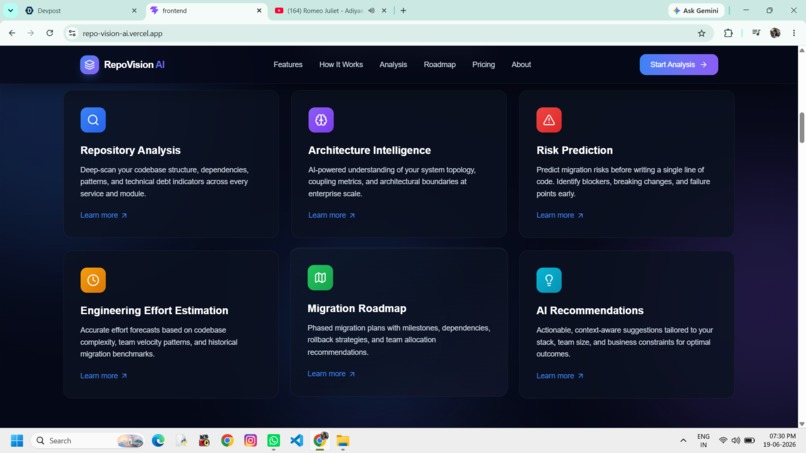Image resolution: width=806 pixels, height=453 pixels.
Task: Click the RepoVision AI logo icon
Action: tap(89, 65)
